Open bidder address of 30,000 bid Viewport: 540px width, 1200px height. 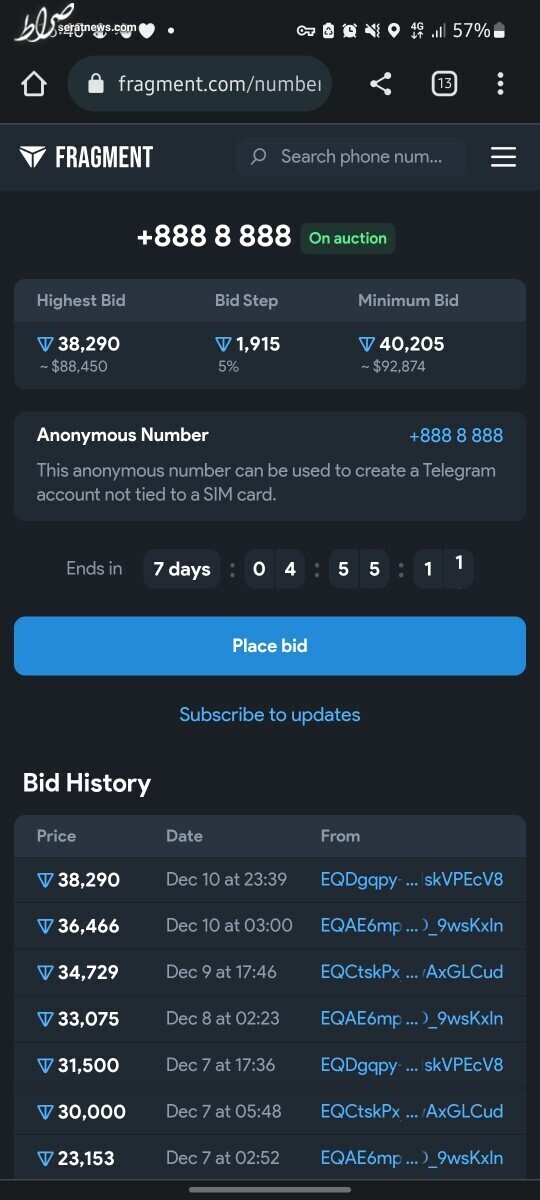click(412, 1111)
